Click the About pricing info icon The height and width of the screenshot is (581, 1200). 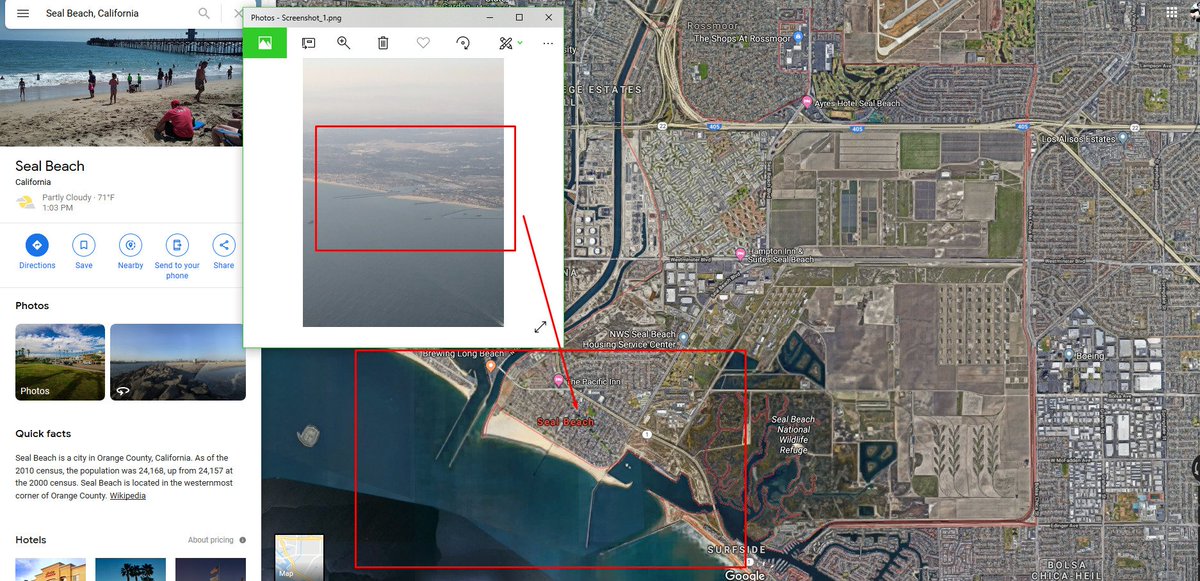click(242, 540)
